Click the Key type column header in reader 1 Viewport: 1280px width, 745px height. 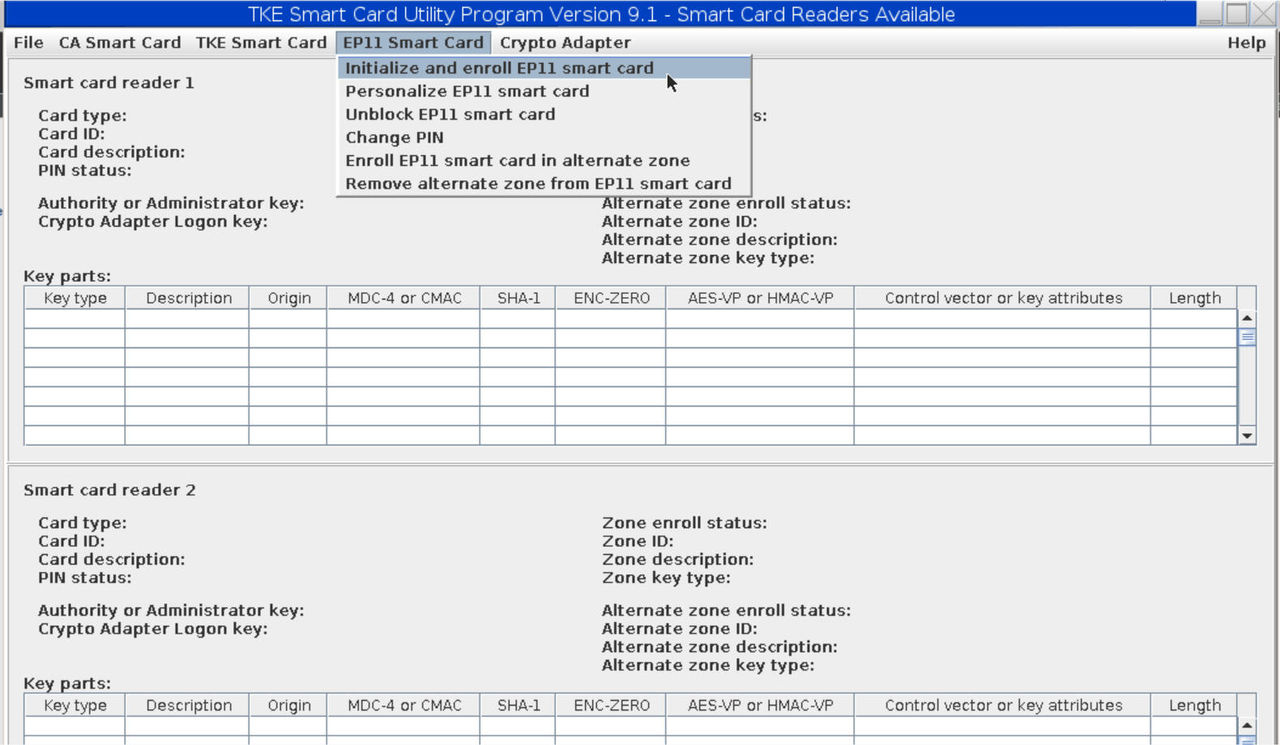[x=75, y=298]
